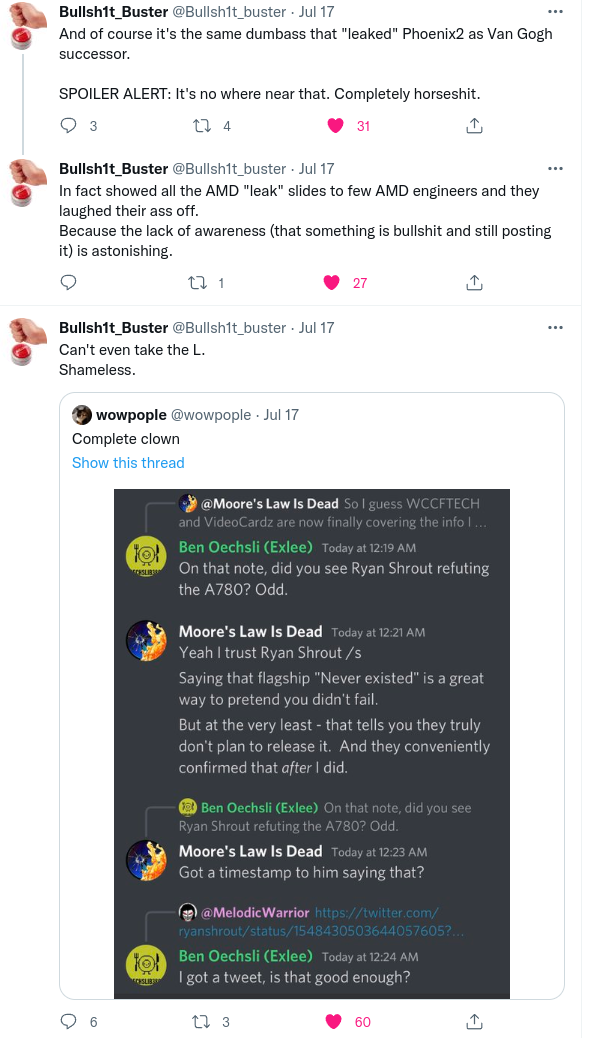Image resolution: width=604 pixels, height=1038 pixels.
Task: Click the "Show this thread" link
Action: [x=128, y=463]
